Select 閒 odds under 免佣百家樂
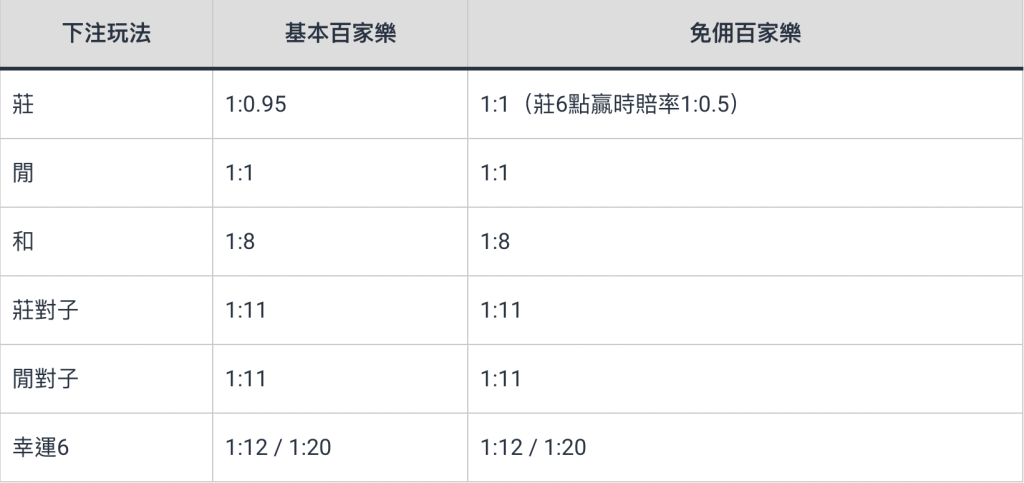Viewport: 1024px width, 483px height. pos(495,173)
